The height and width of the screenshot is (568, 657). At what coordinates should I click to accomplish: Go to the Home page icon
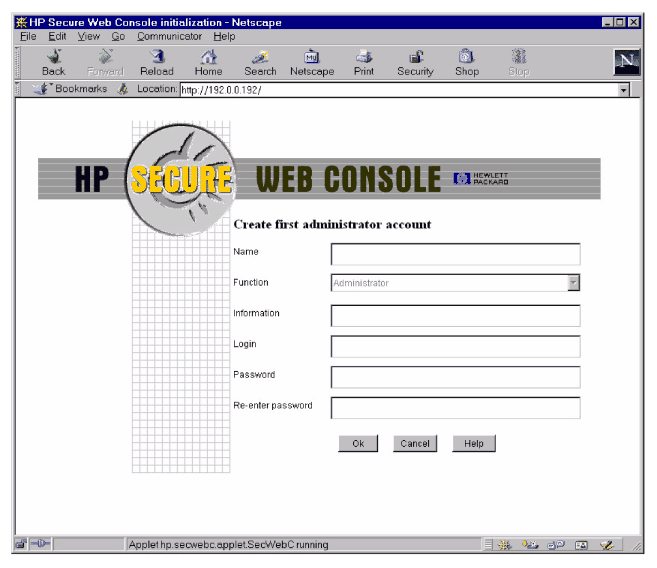pos(209,56)
